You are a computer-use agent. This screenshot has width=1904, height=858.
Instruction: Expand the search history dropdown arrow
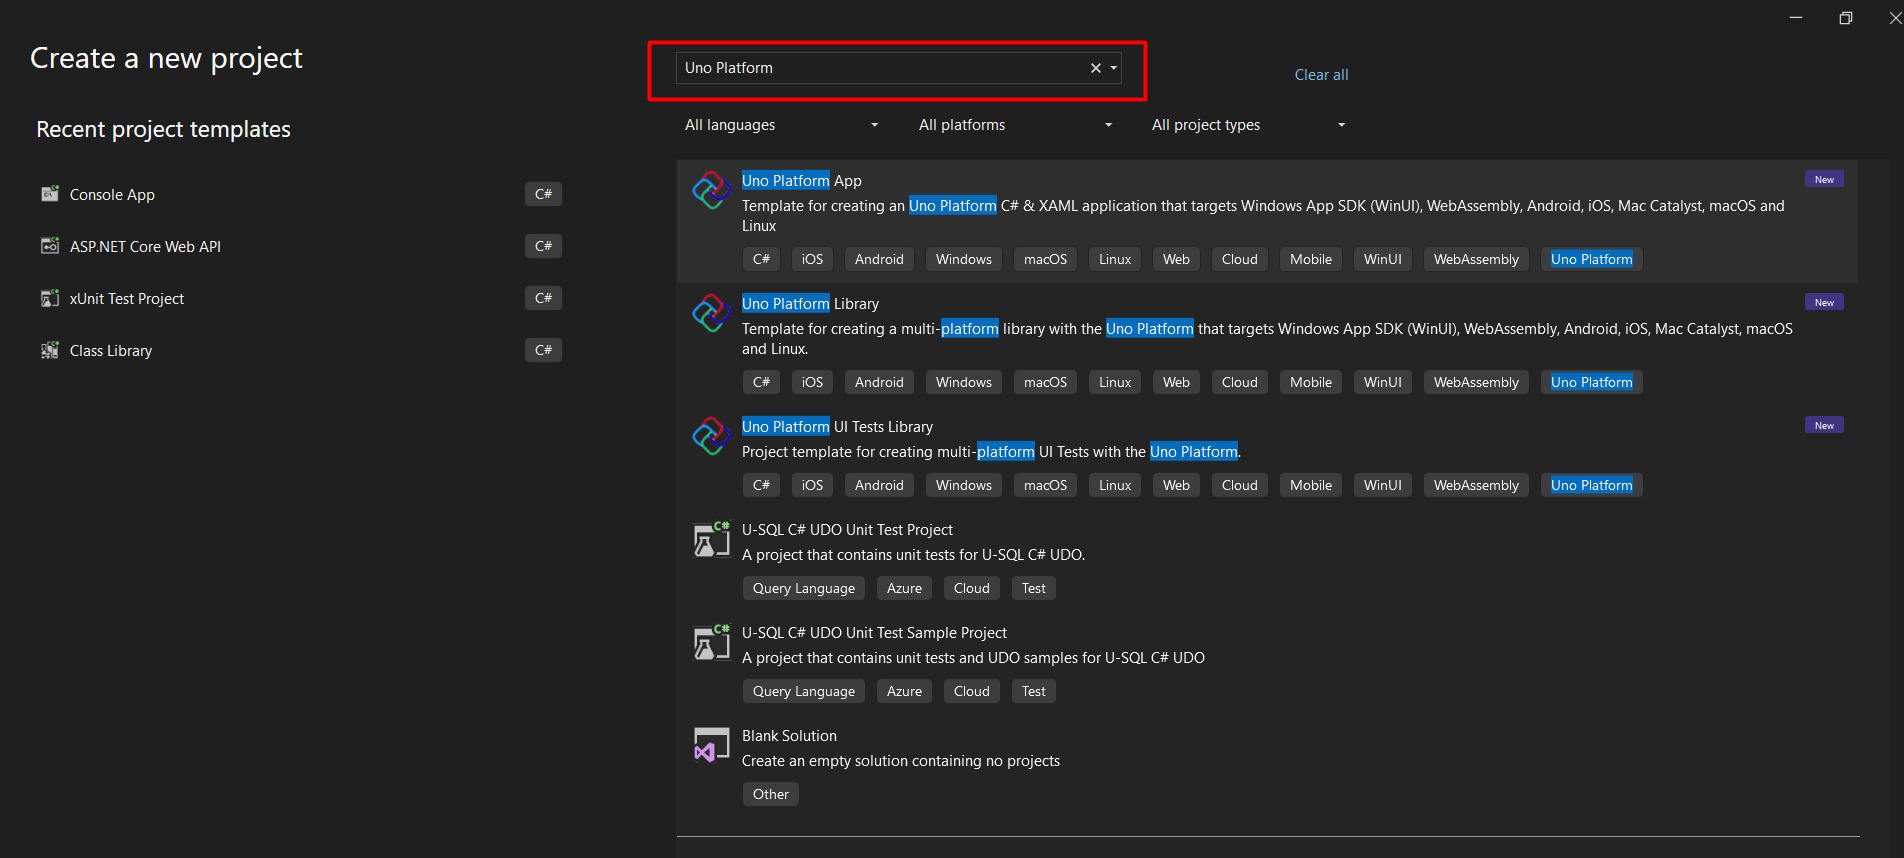pyautogui.click(x=1113, y=68)
